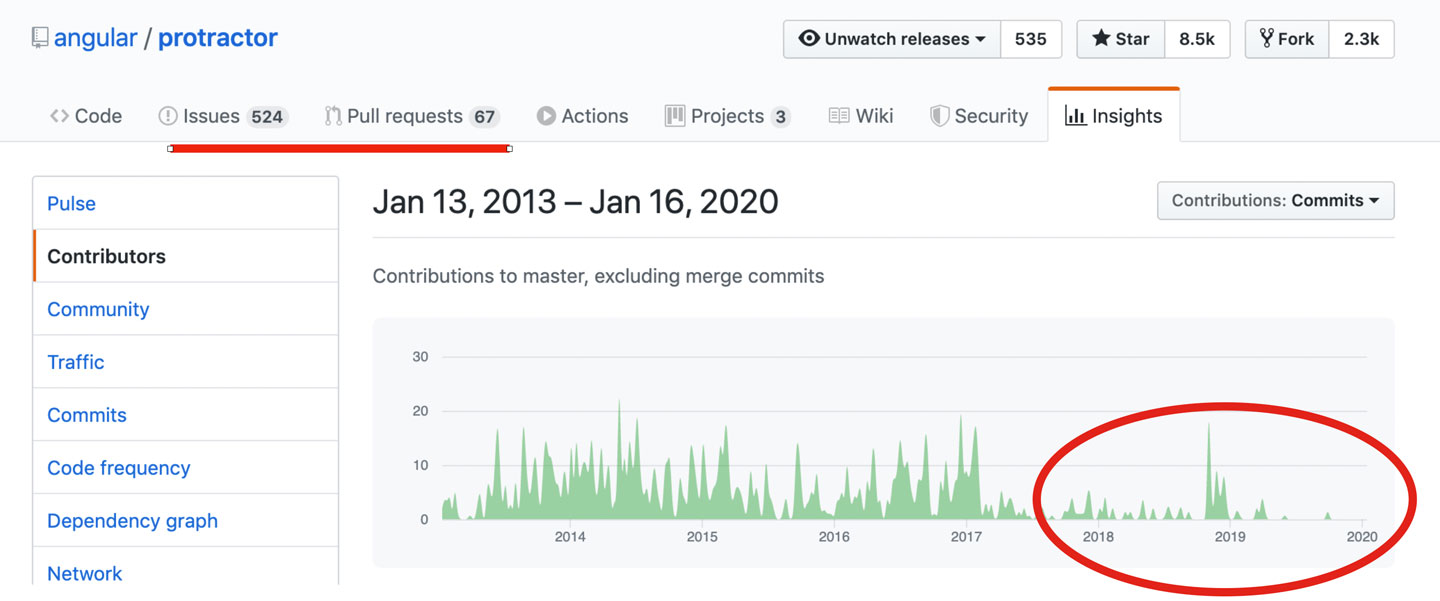View the 2.3k forks count
Screen dimensions: 1440x601
[x=1361, y=39]
